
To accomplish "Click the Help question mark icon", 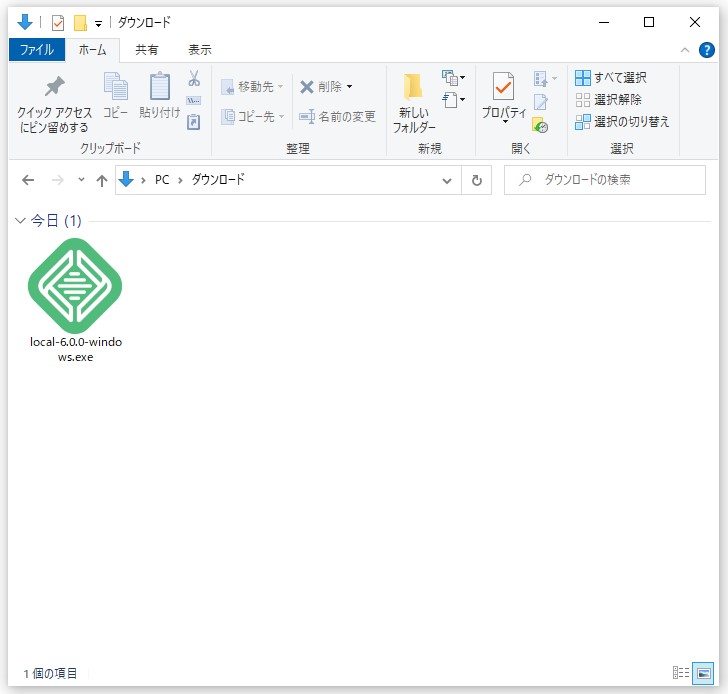I will click(707, 50).
